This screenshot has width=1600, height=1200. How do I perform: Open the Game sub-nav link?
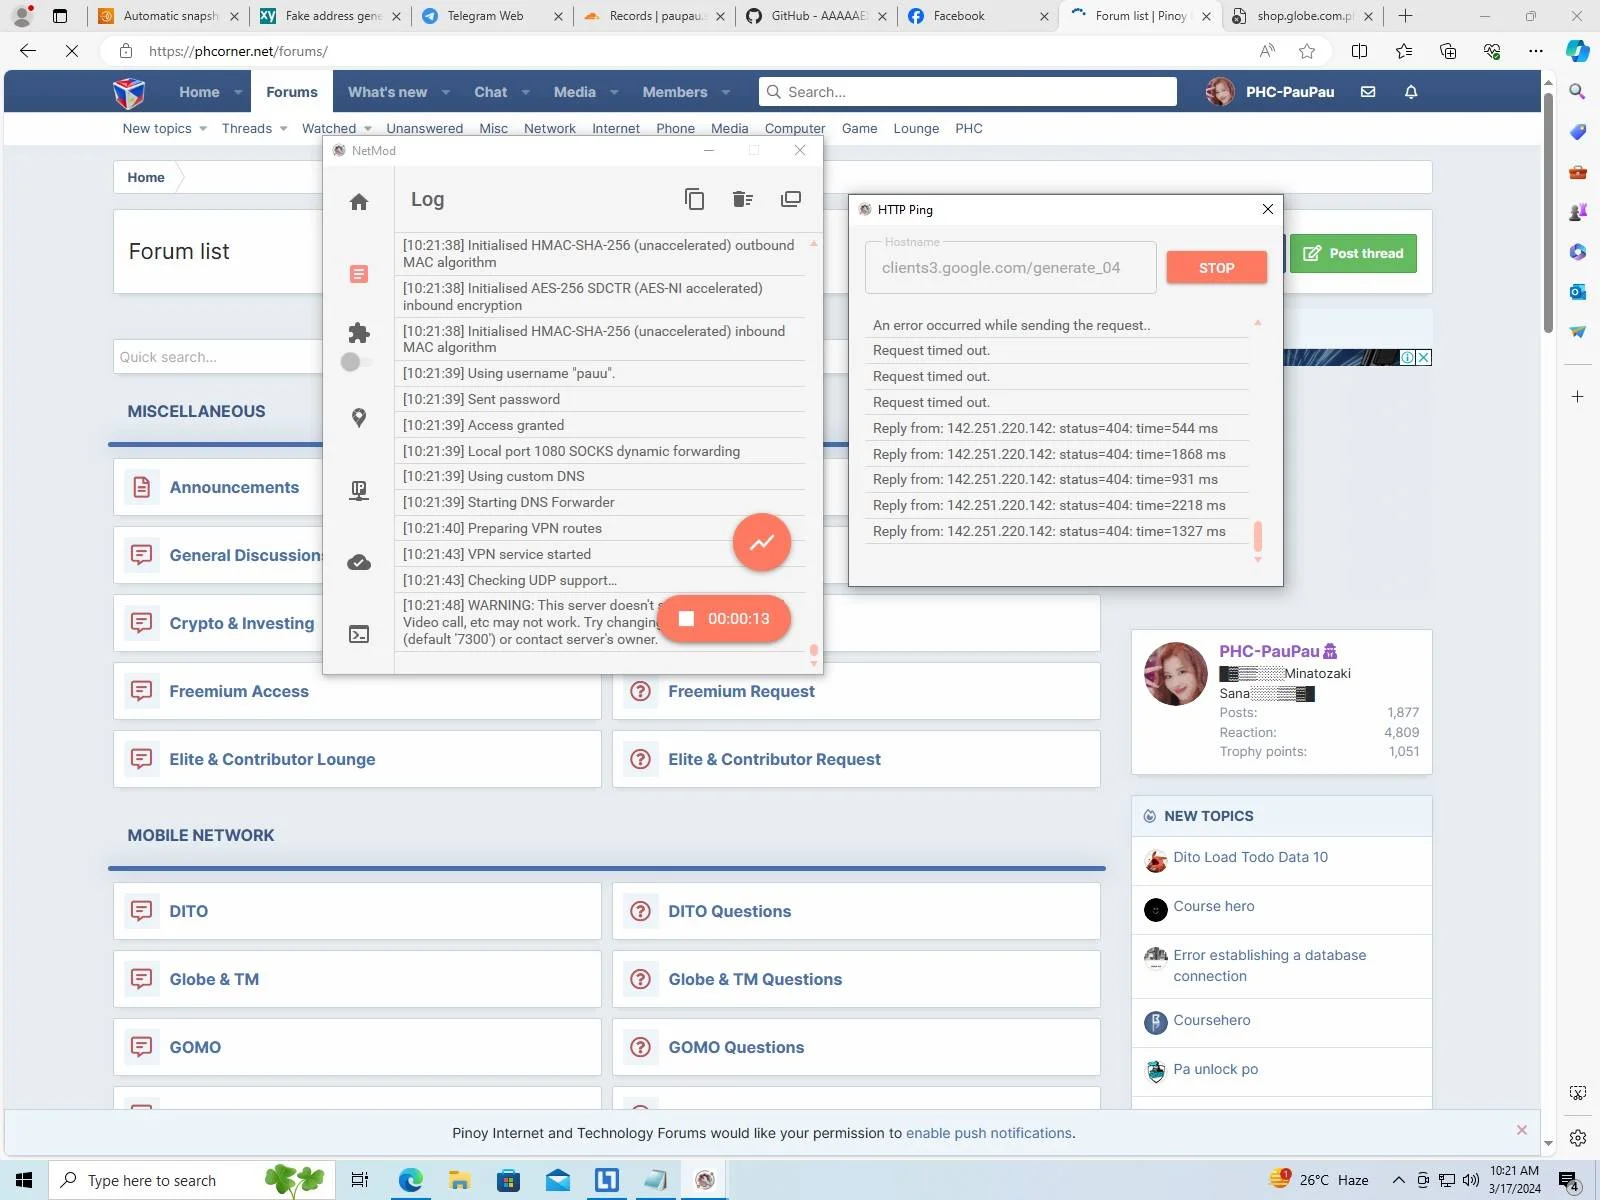point(859,129)
